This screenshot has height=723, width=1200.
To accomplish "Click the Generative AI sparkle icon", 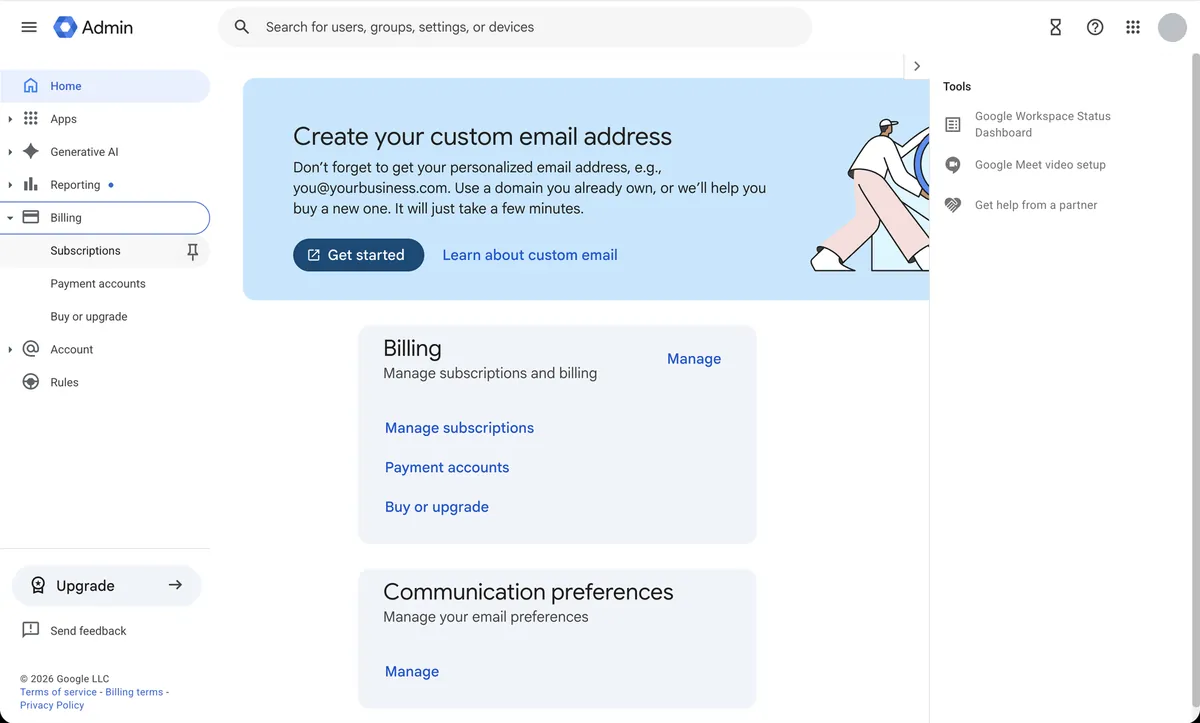I will click(x=31, y=152).
